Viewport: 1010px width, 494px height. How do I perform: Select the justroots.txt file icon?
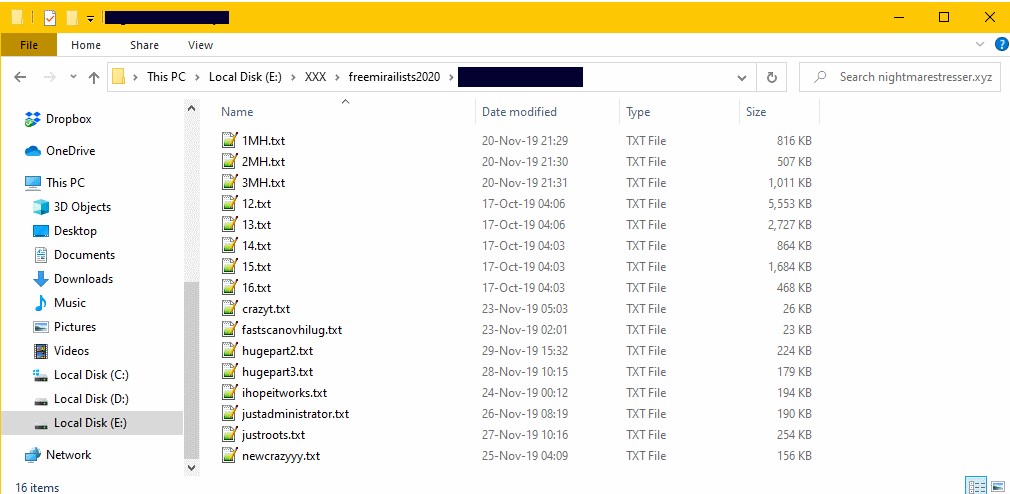point(229,435)
